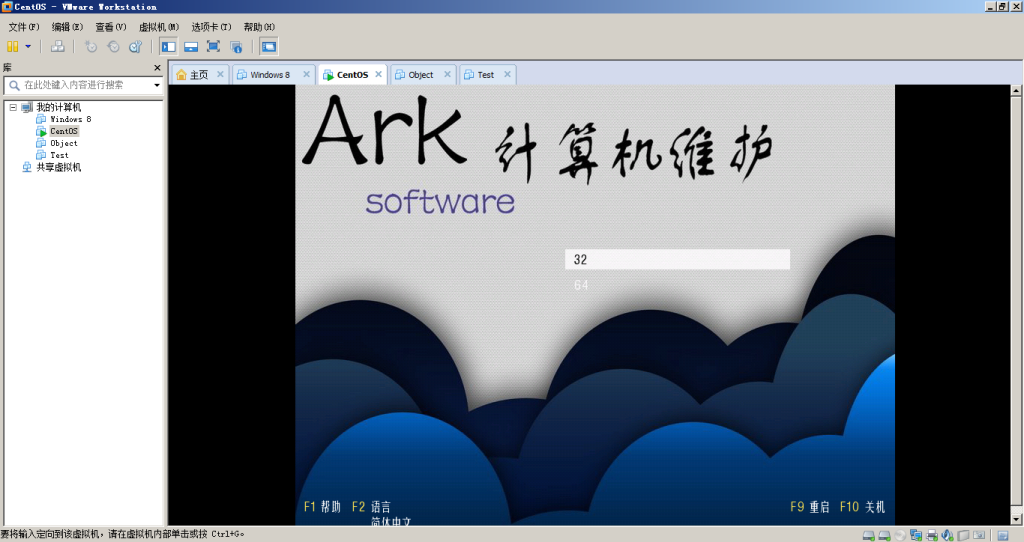Image resolution: width=1024 pixels, height=542 pixels.
Task: Choose the 32 boot menu entry
Action: click(x=677, y=259)
